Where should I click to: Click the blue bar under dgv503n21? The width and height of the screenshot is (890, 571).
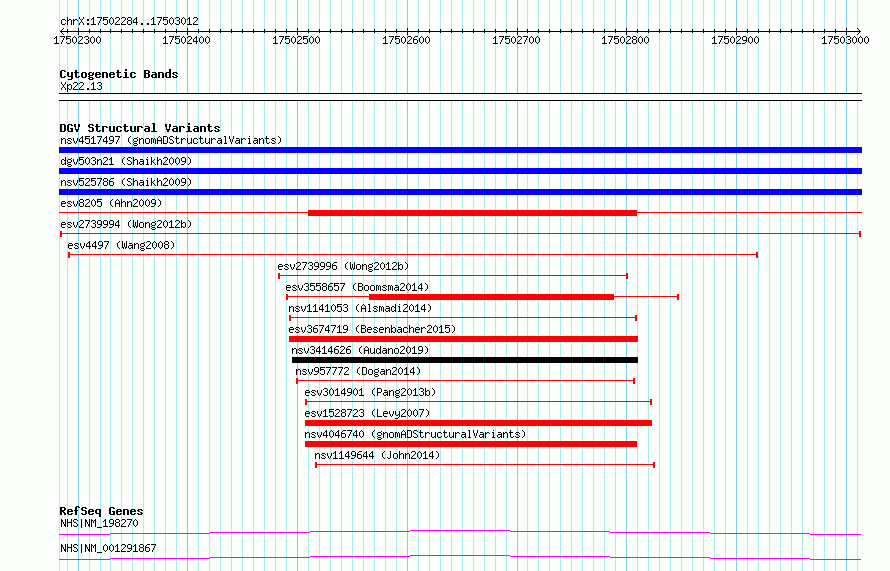coord(460,171)
